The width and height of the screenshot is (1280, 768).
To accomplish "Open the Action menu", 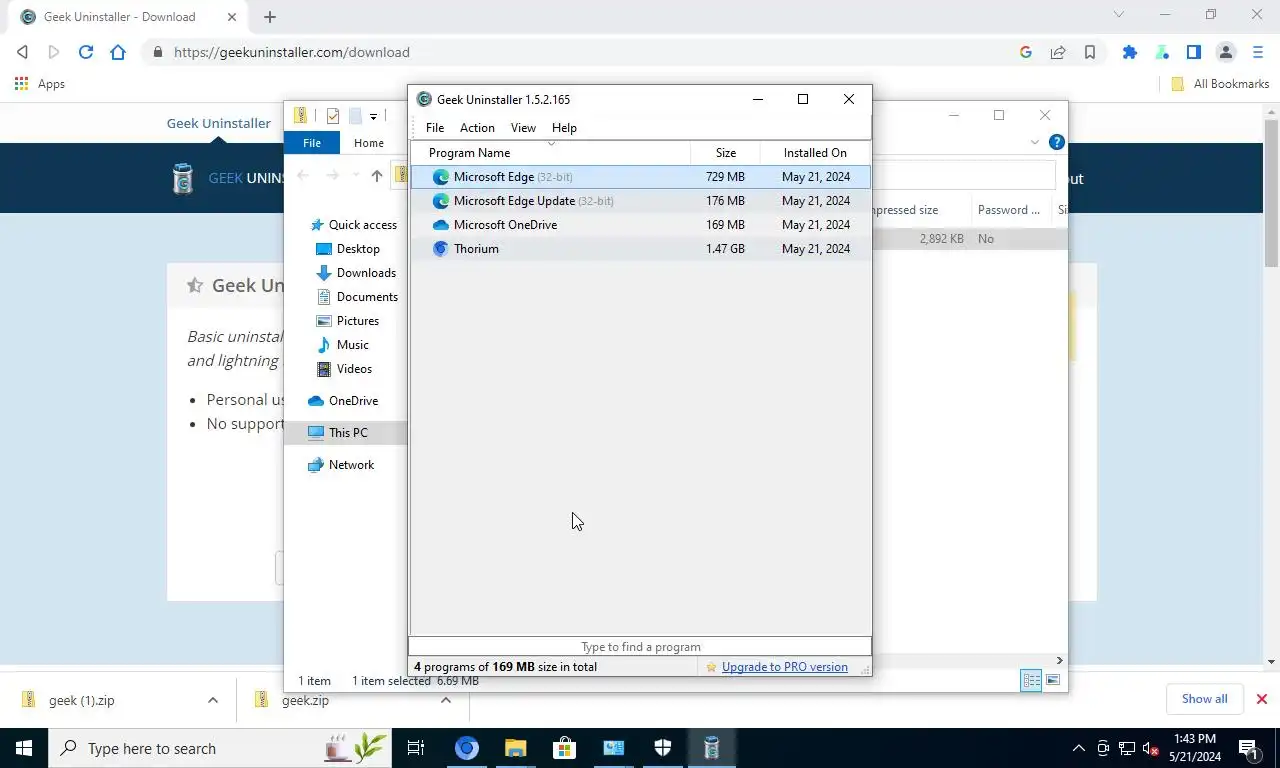I will click(477, 128).
